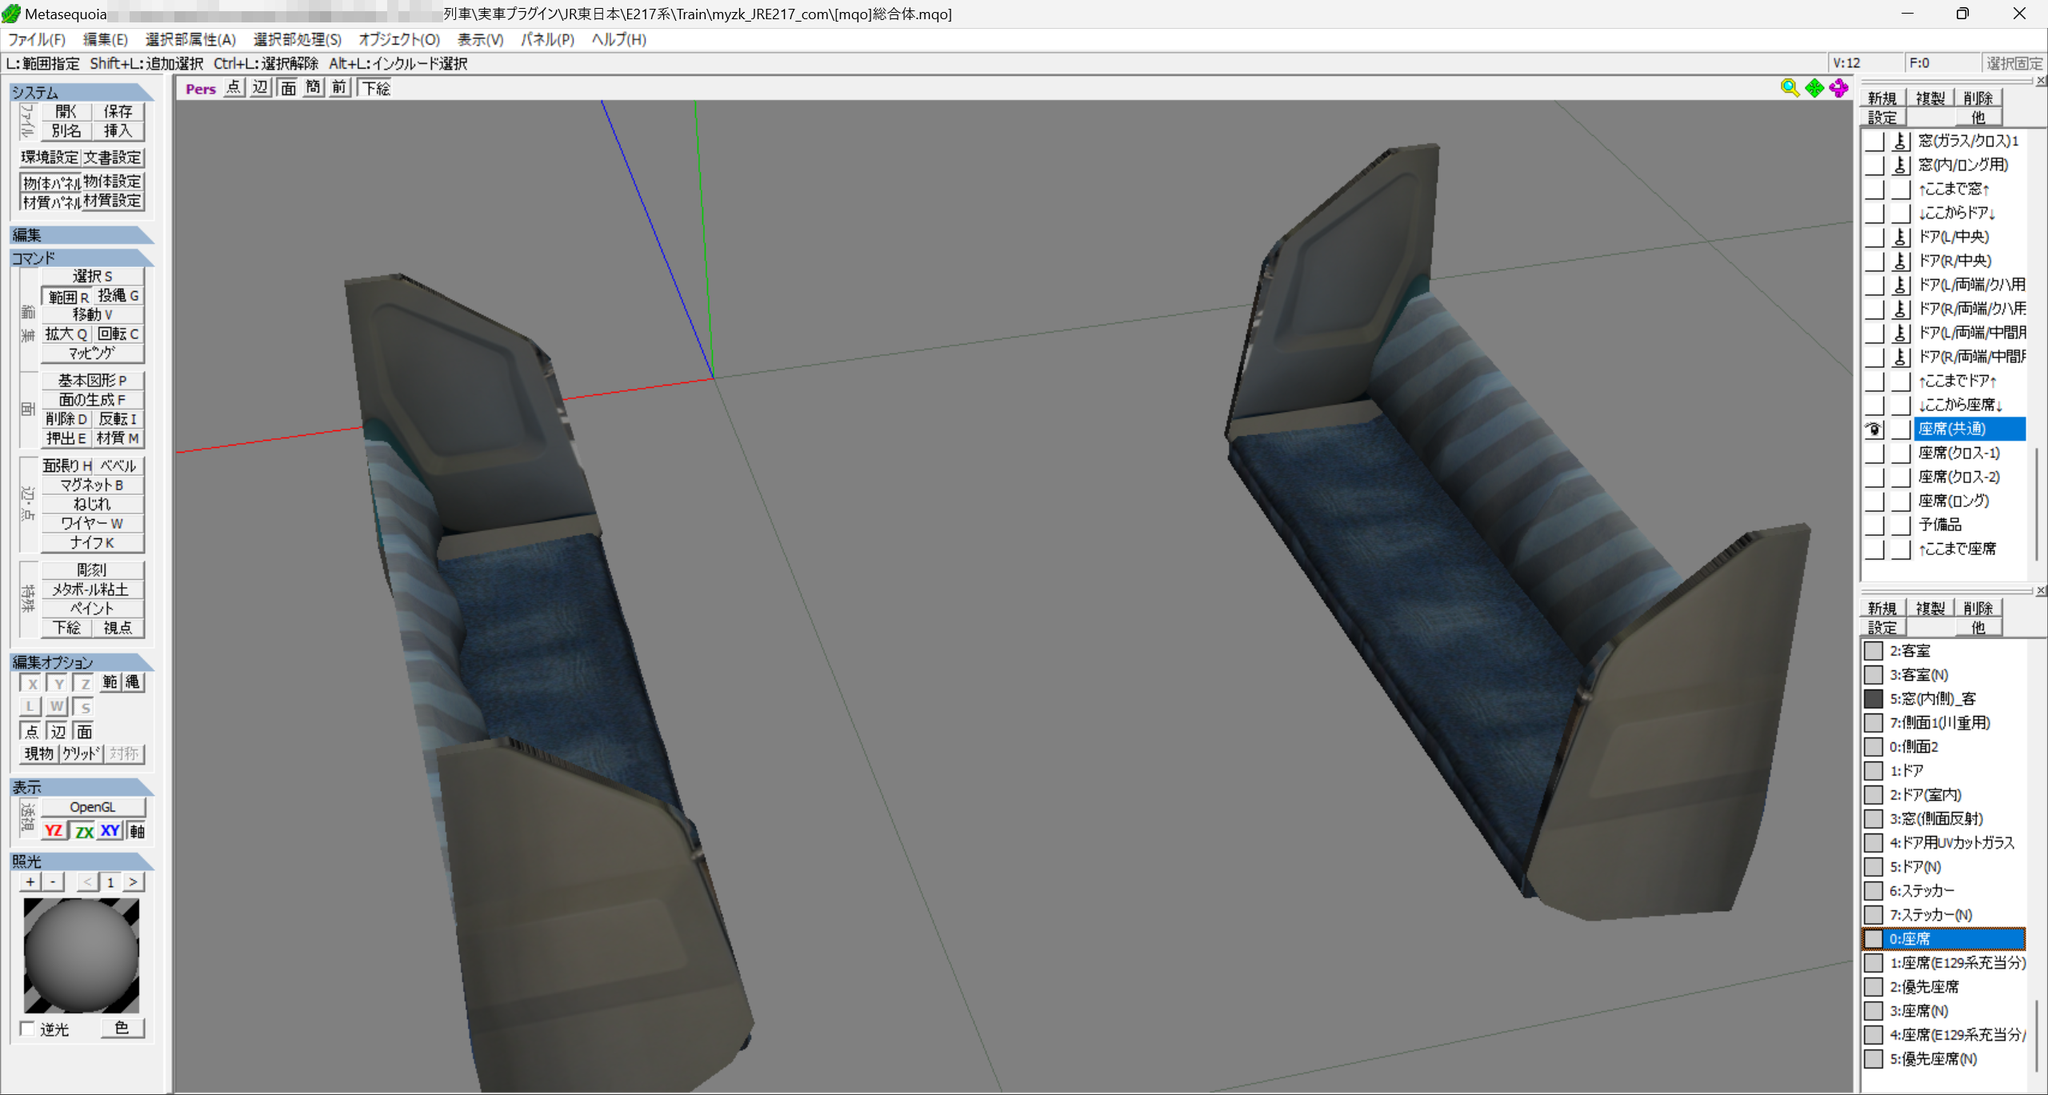Collapse the システム panel header

(81, 92)
